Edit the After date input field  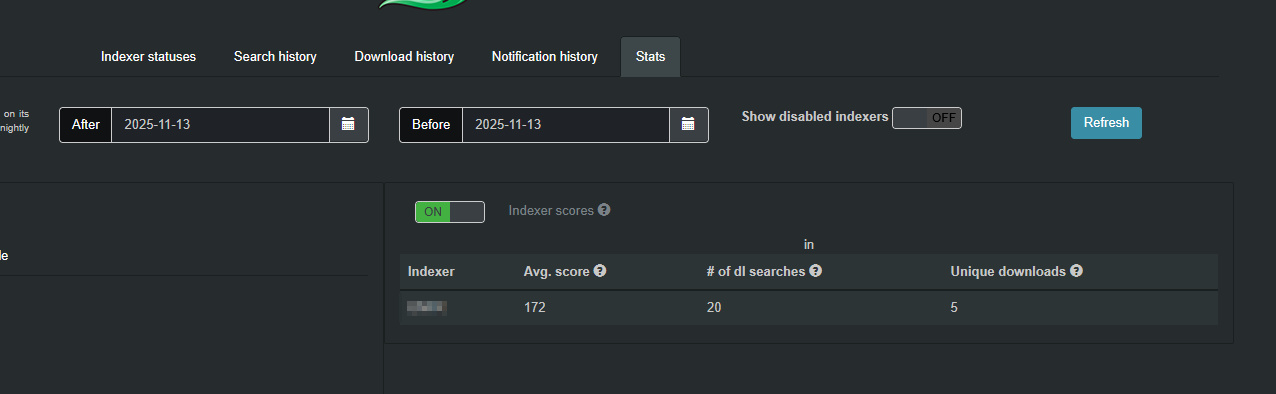coord(220,125)
